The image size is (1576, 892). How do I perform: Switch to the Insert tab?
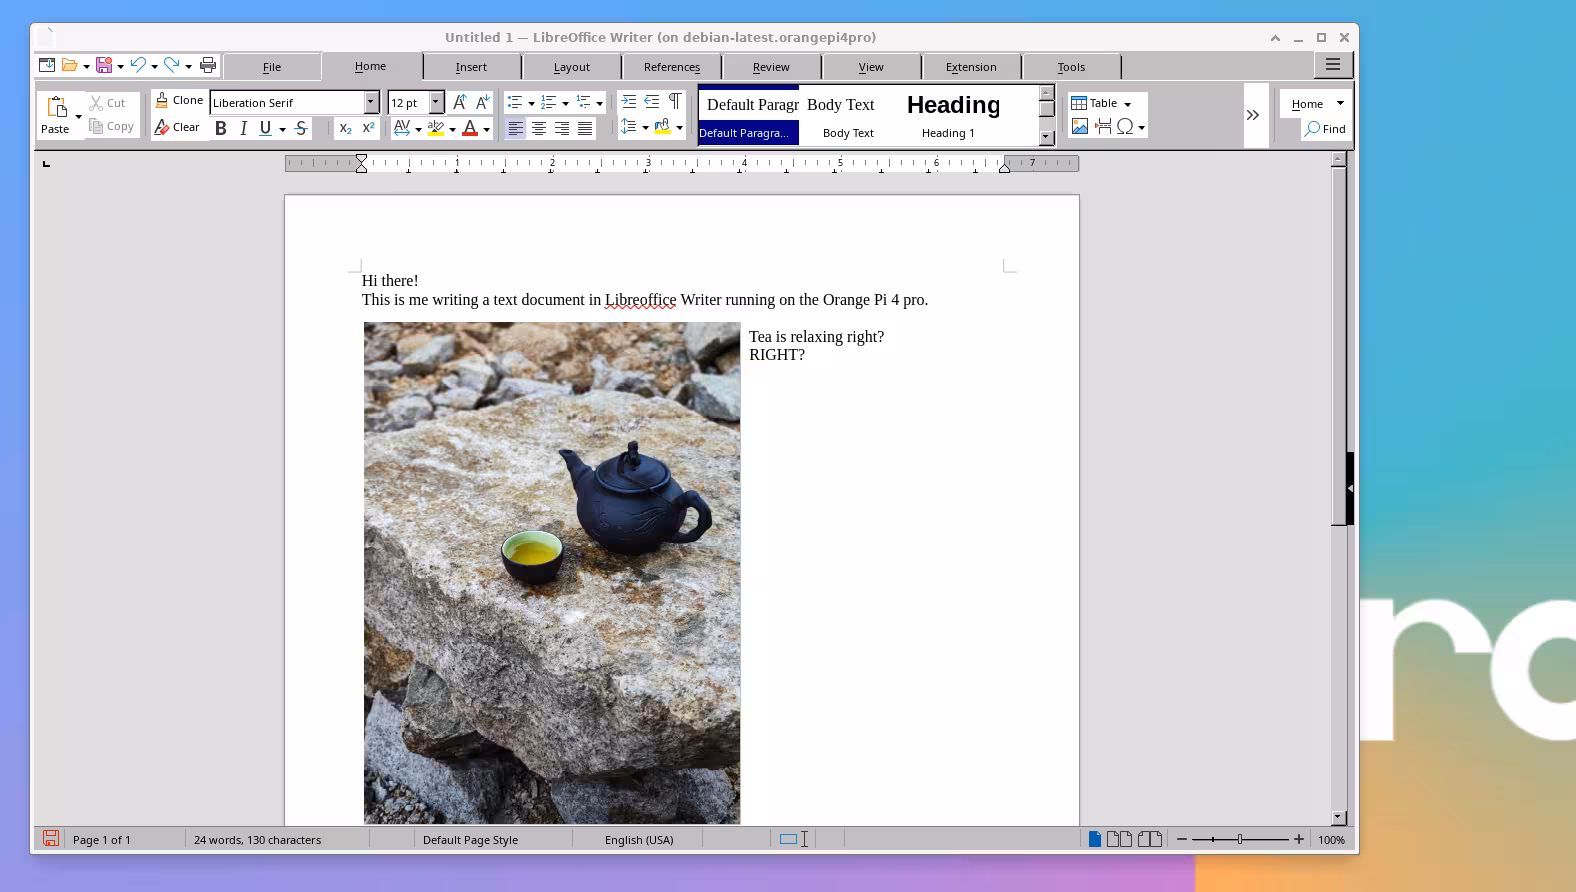[x=471, y=67]
